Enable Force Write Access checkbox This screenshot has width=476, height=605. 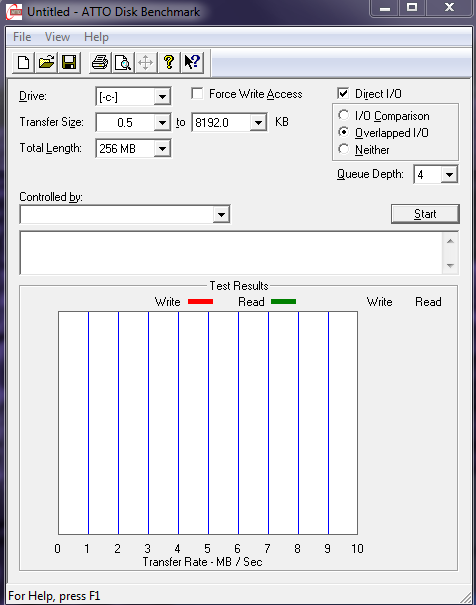pyautogui.click(x=197, y=93)
